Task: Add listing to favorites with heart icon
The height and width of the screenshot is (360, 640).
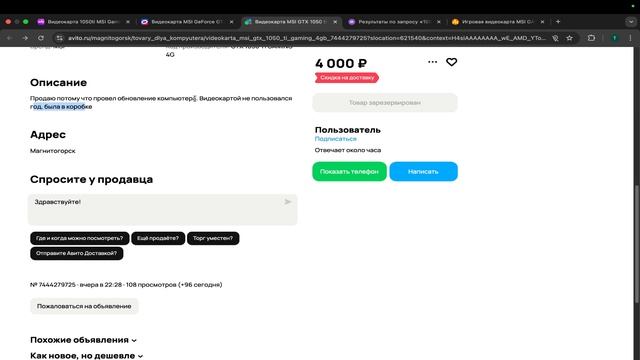Action: point(451,62)
